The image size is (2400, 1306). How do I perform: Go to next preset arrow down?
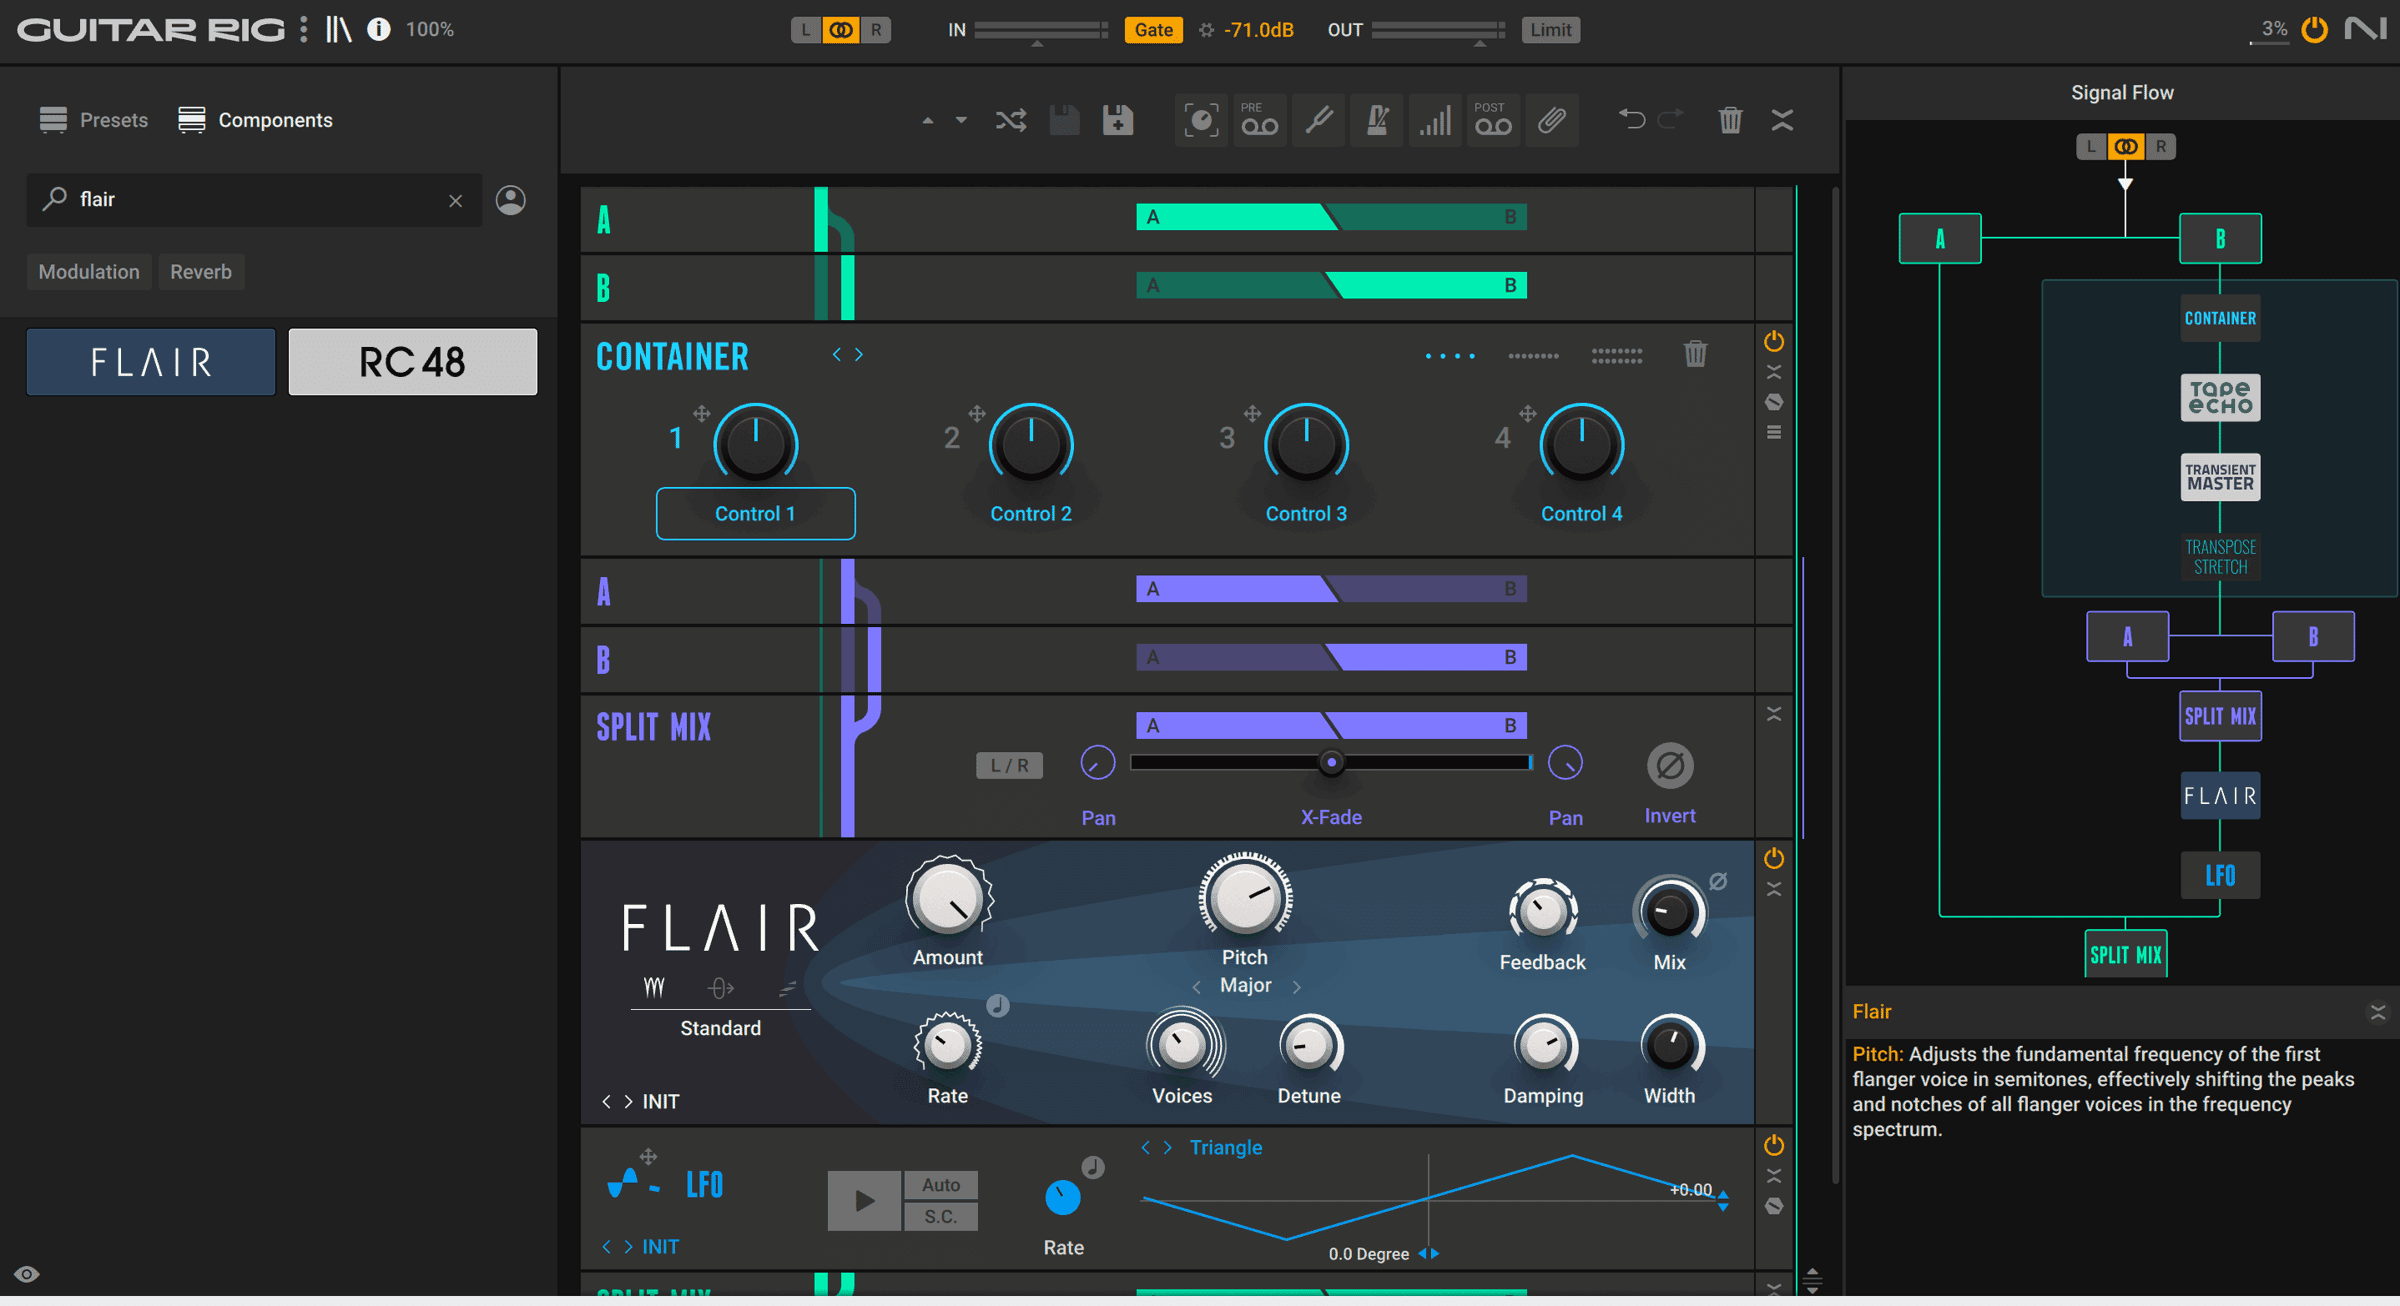coord(961,121)
